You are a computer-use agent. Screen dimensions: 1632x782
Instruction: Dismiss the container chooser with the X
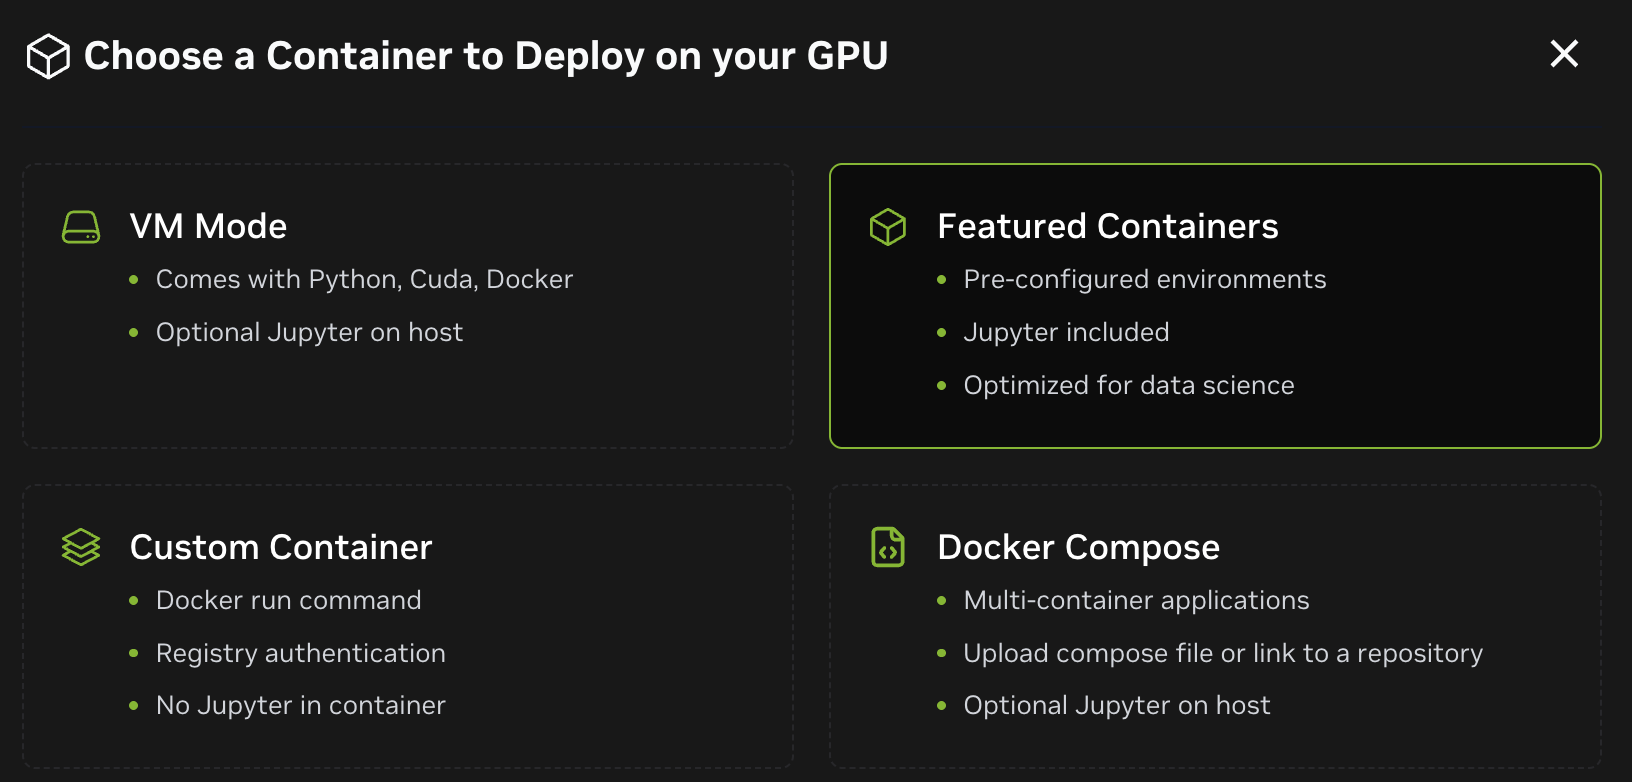tap(1563, 55)
